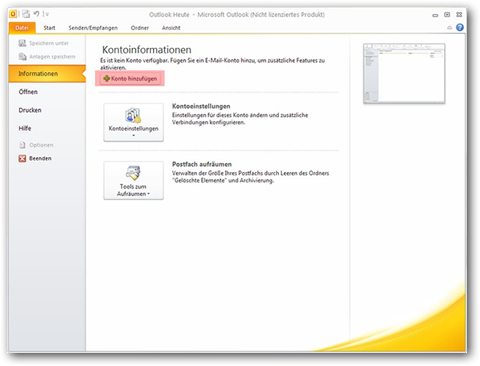This screenshot has height=366, width=480.
Task: Click the green plus icon on Konto hinzufügen
Action: click(x=106, y=79)
